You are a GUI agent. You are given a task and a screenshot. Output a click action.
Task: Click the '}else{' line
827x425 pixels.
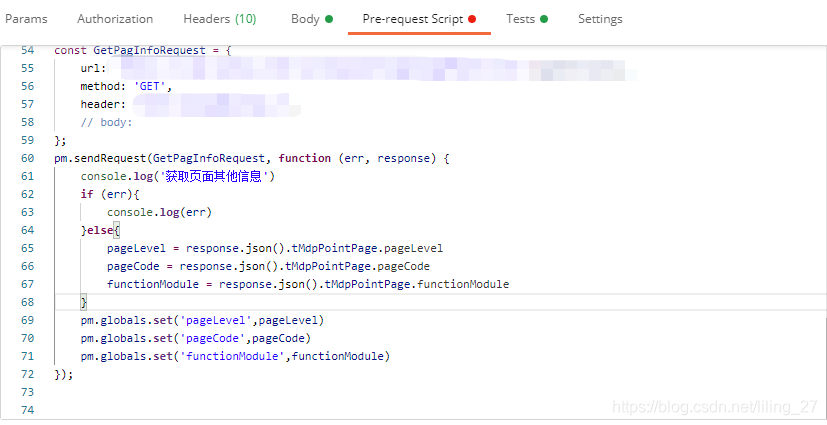pos(100,230)
